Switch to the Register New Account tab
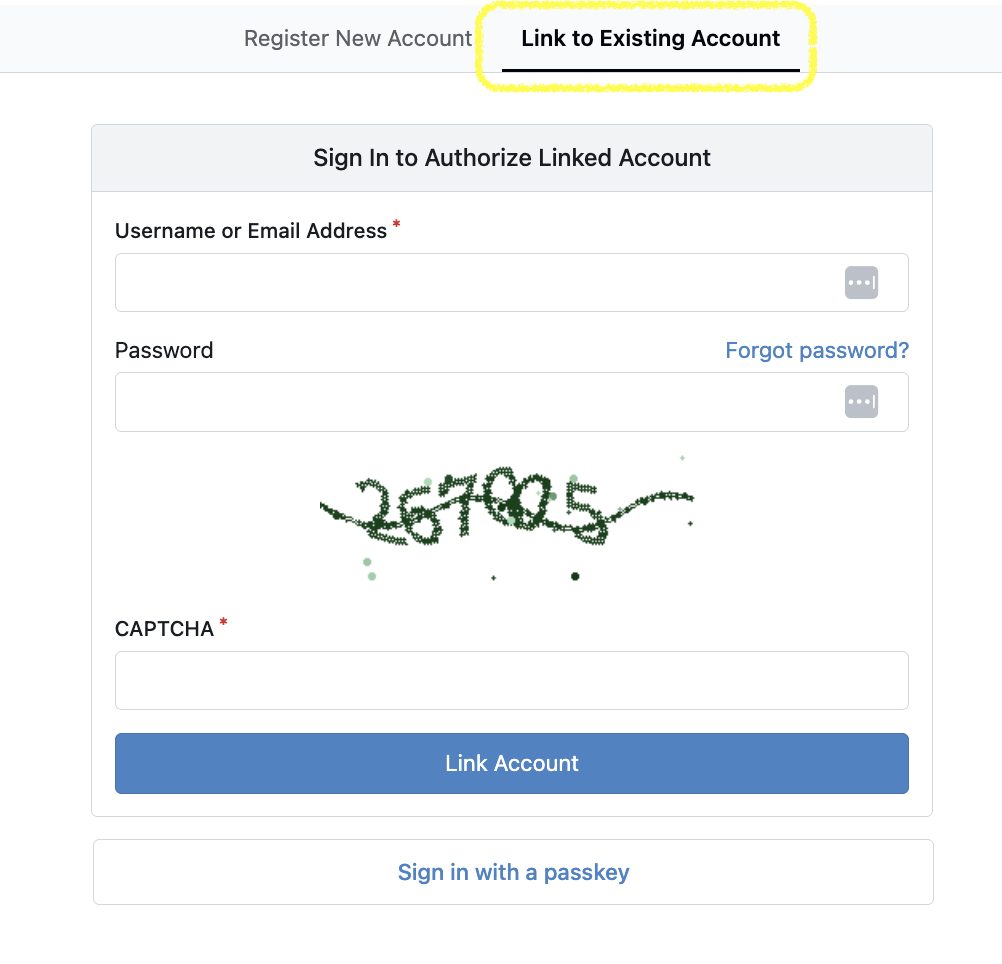1002x964 pixels. (x=357, y=39)
